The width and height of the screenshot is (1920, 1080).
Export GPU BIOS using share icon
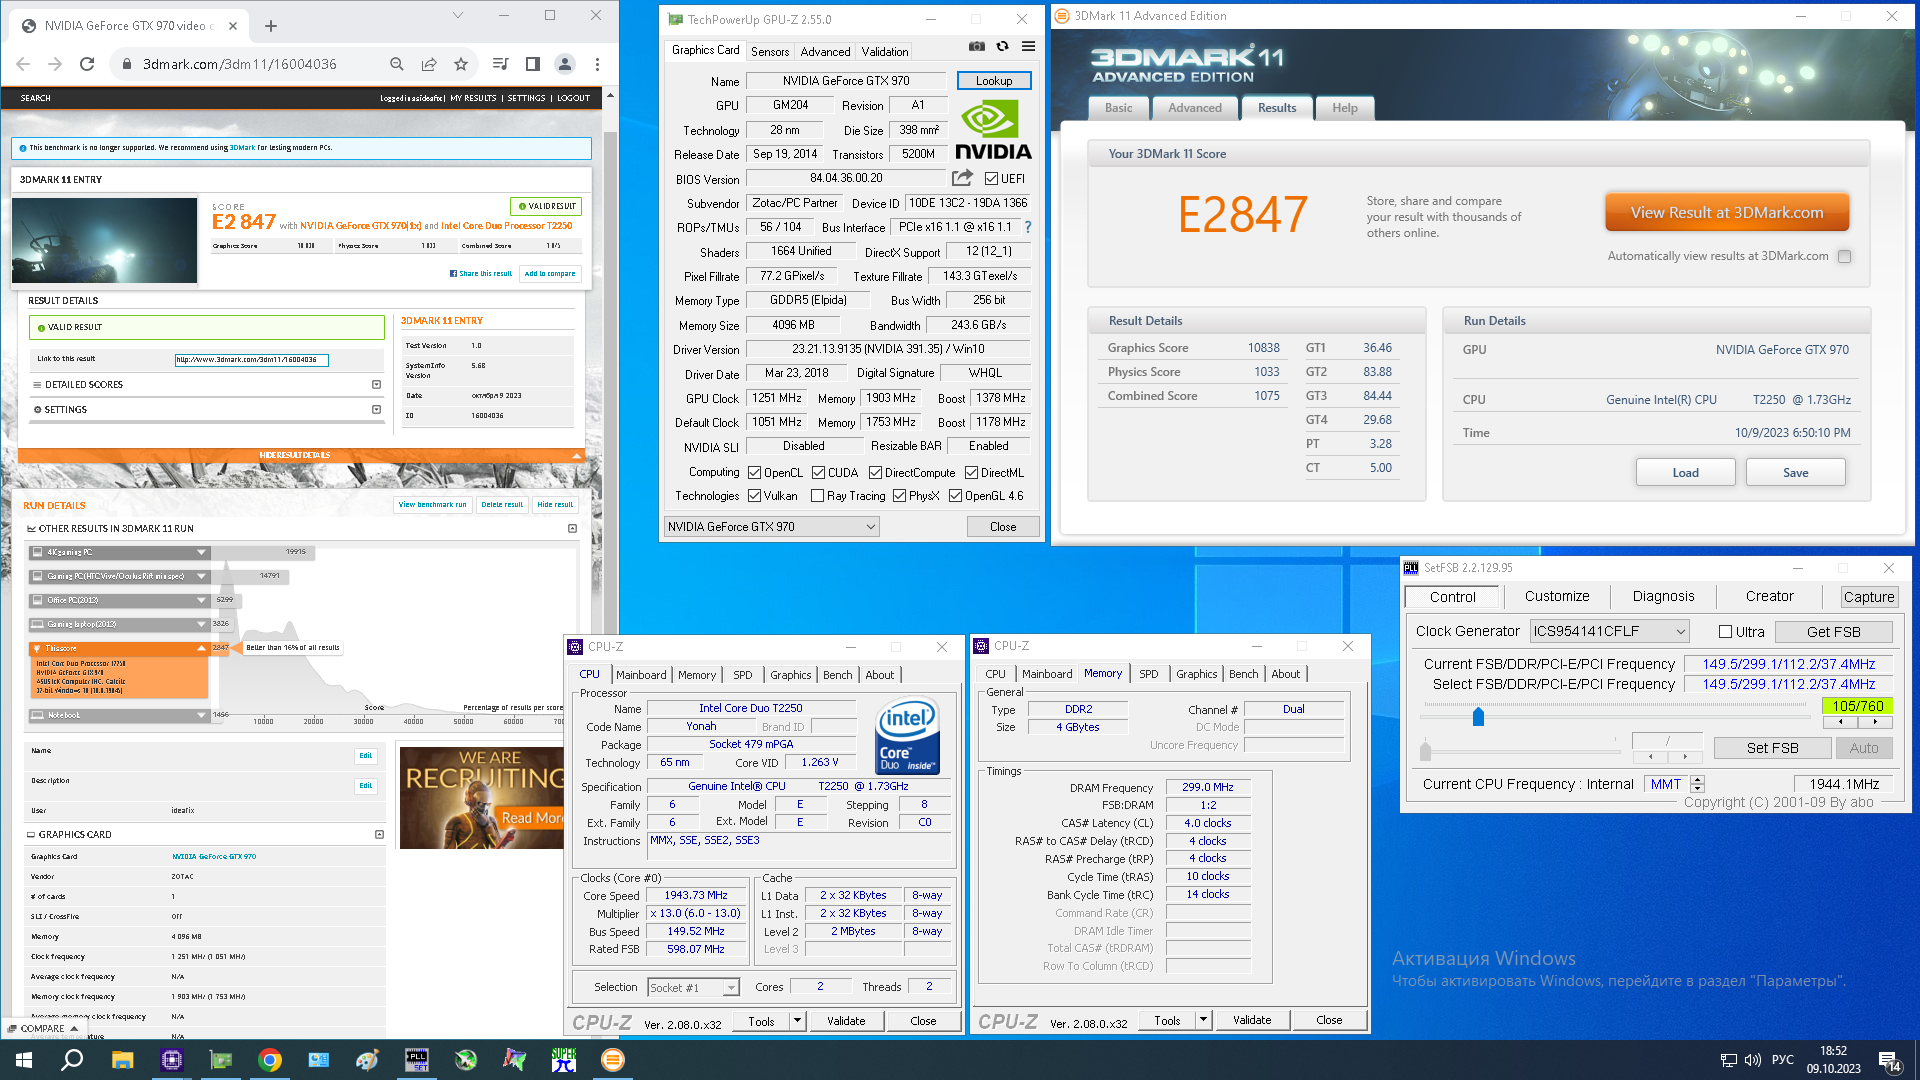(x=962, y=178)
